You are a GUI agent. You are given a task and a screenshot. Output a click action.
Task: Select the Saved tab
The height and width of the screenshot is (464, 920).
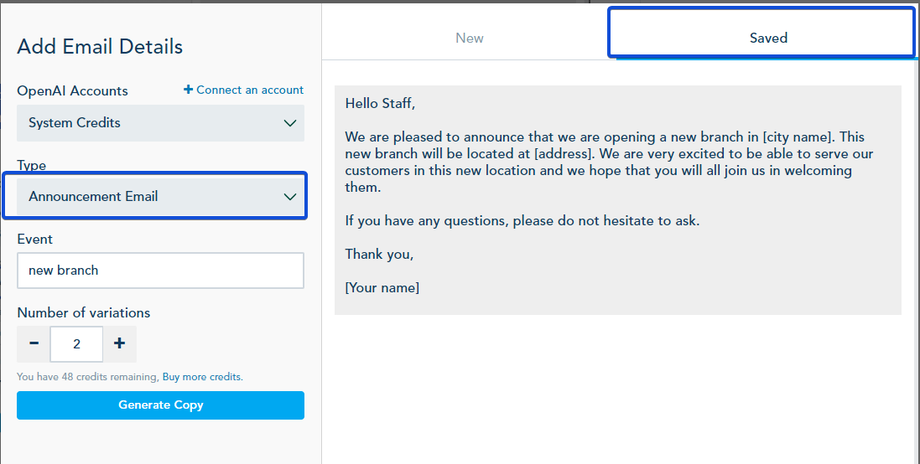pyautogui.click(x=768, y=38)
